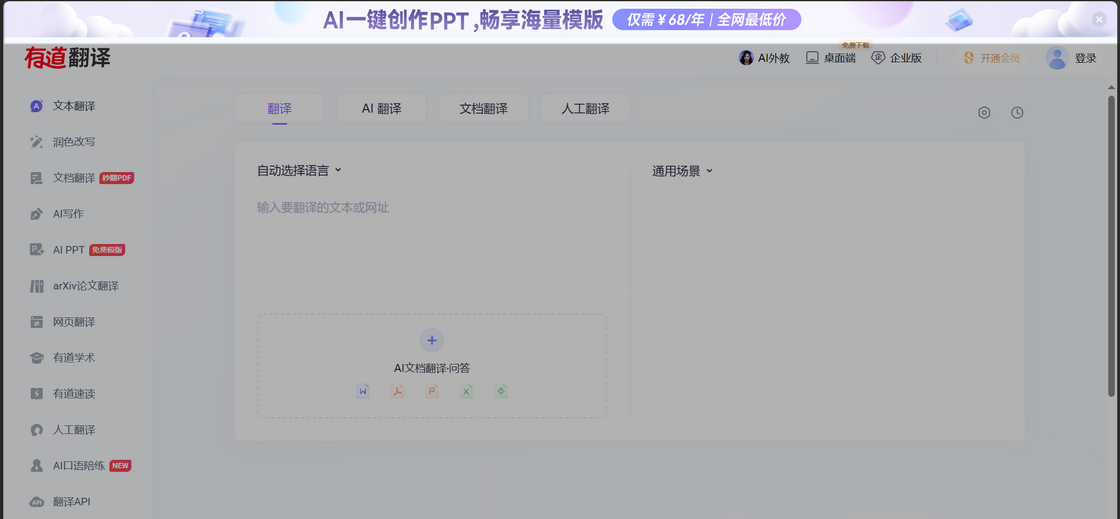Click the 有道速读 lightning icon
The image size is (1120, 519).
36,393
